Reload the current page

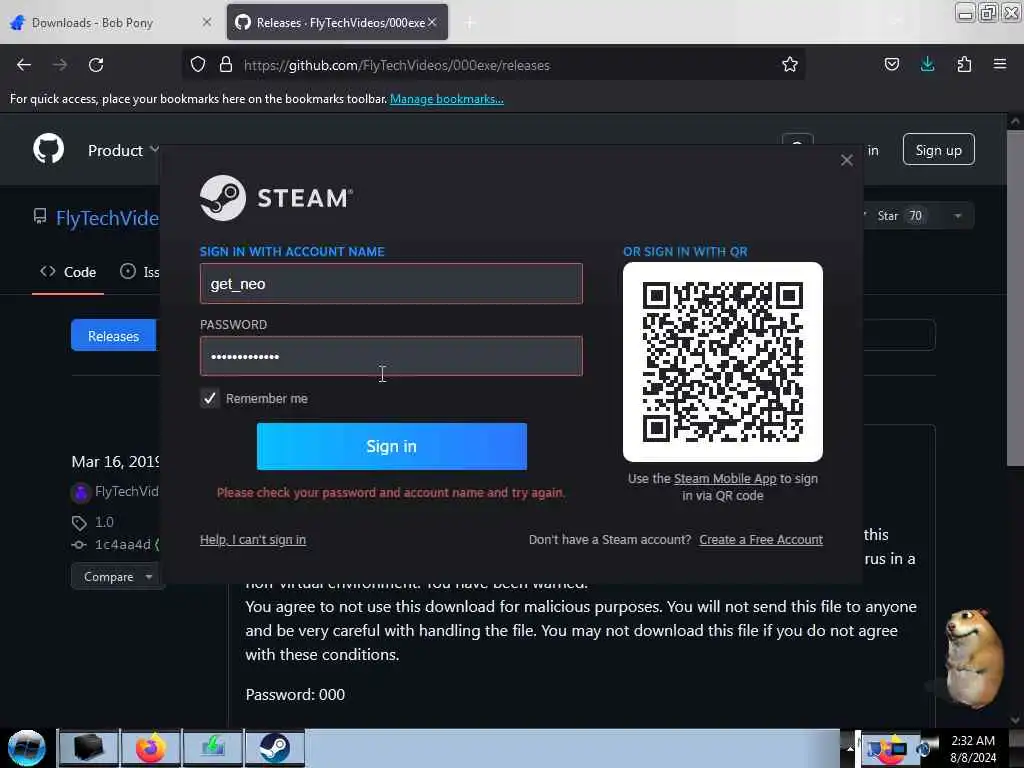(96, 65)
